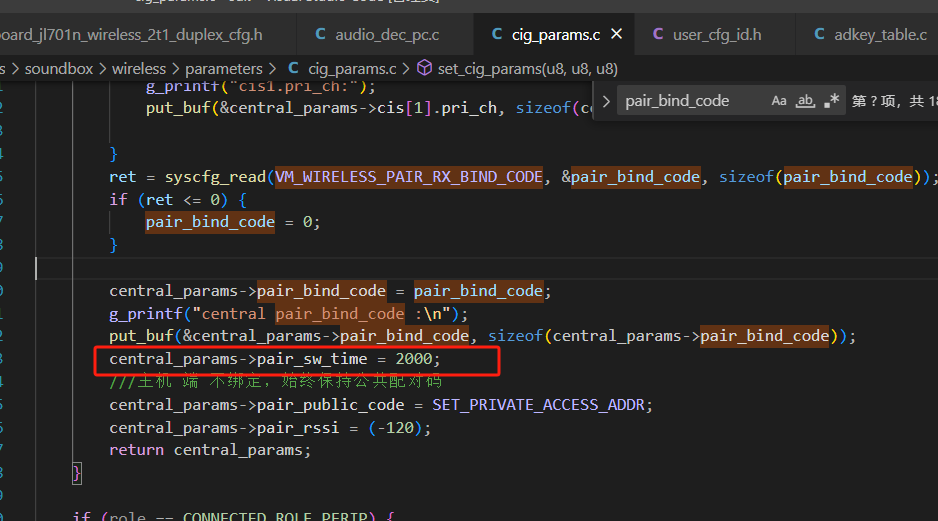Image resolution: width=938 pixels, height=521 pixels.
Task: Click 'pair_bind_code = 0;' assignment line
Action: 233,223
